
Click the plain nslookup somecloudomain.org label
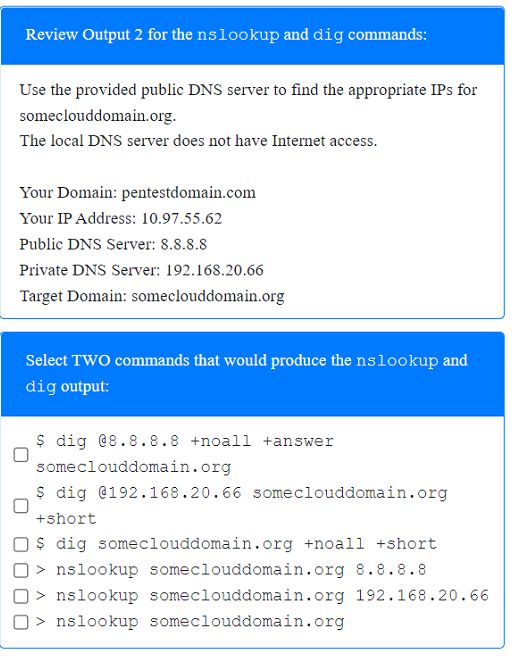click(x=190, y=622)
